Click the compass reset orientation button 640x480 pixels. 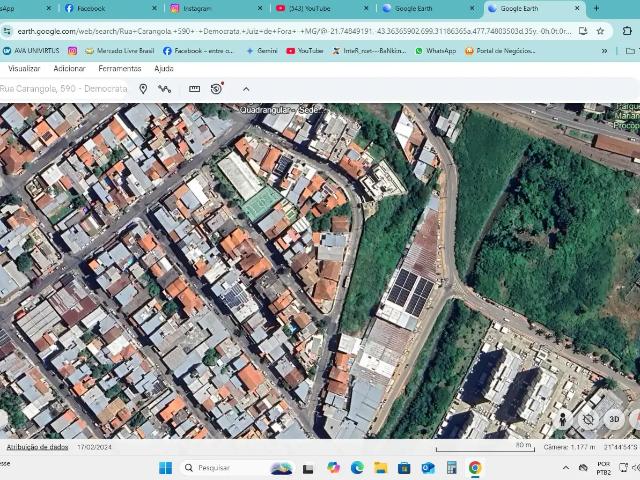pos(588,419)
